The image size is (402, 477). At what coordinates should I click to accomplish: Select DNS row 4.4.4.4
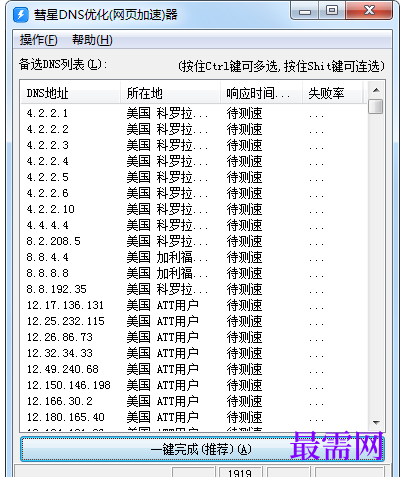pyautogui.click(x=193, y=225)
